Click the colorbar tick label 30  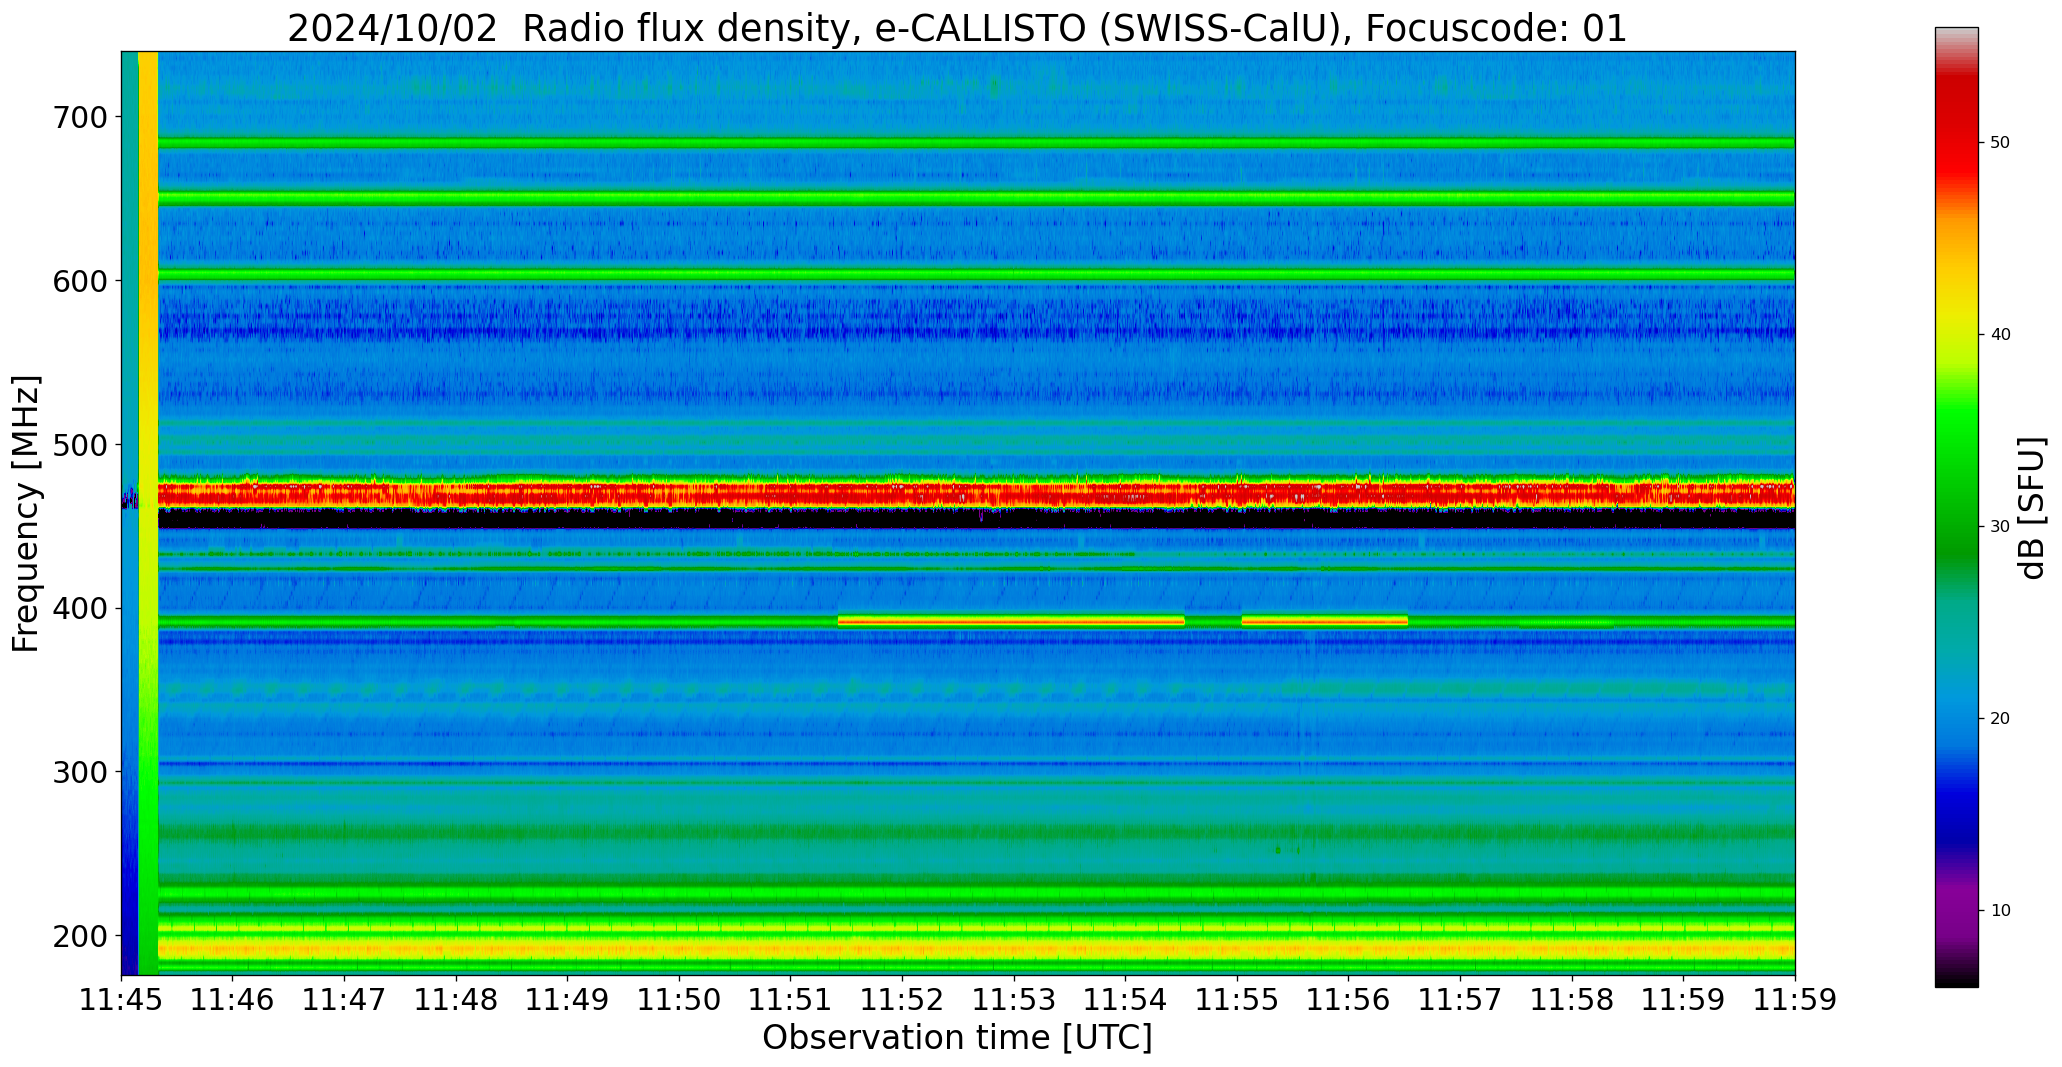(2000, 527)
